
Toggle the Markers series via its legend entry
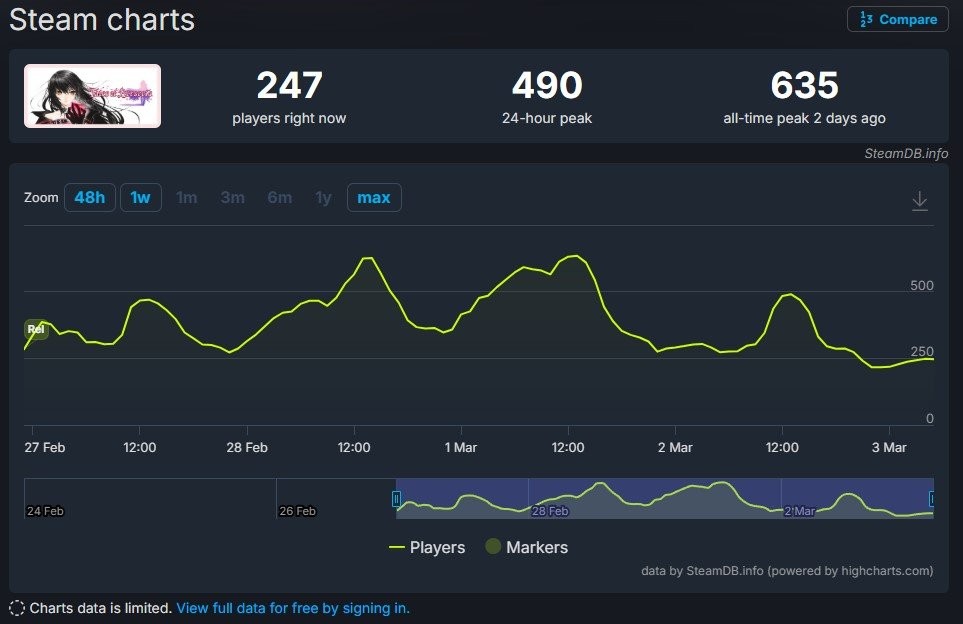tap(536, 547)
